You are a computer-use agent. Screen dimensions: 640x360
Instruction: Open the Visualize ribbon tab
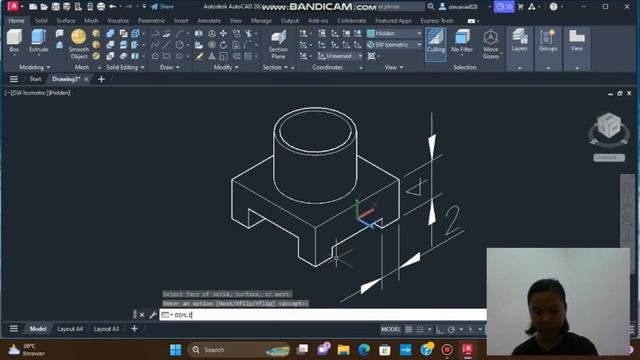click(118, 20)
